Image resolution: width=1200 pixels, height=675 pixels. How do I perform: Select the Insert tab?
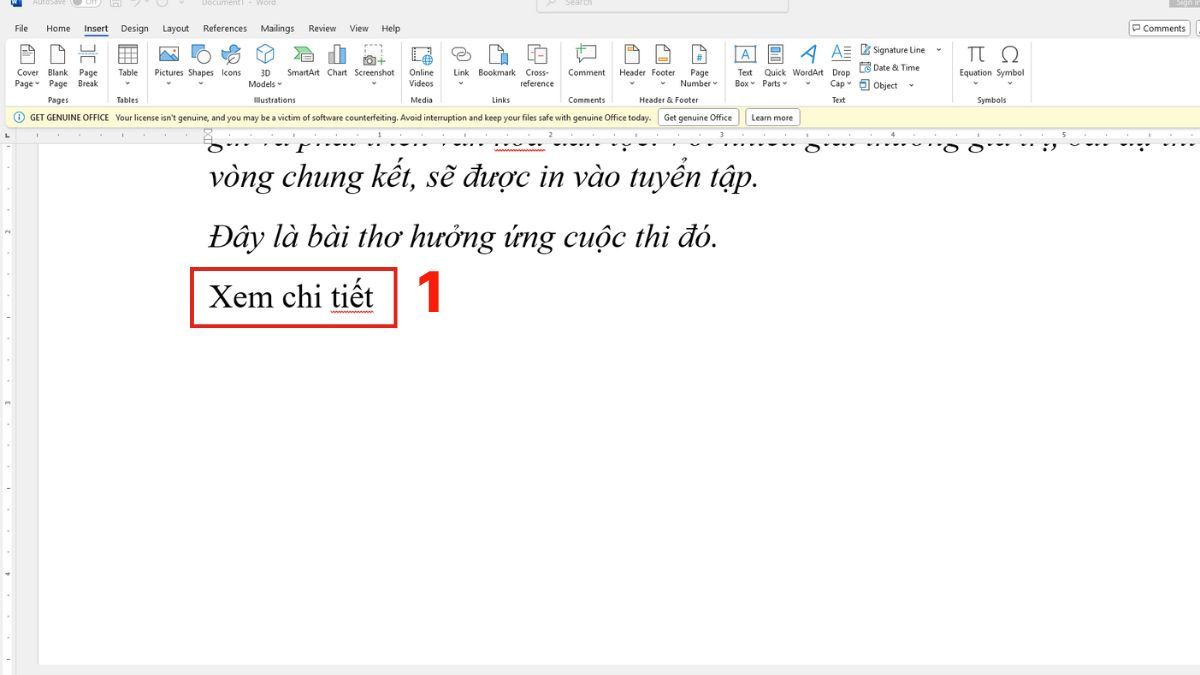(x=96, y=29)
